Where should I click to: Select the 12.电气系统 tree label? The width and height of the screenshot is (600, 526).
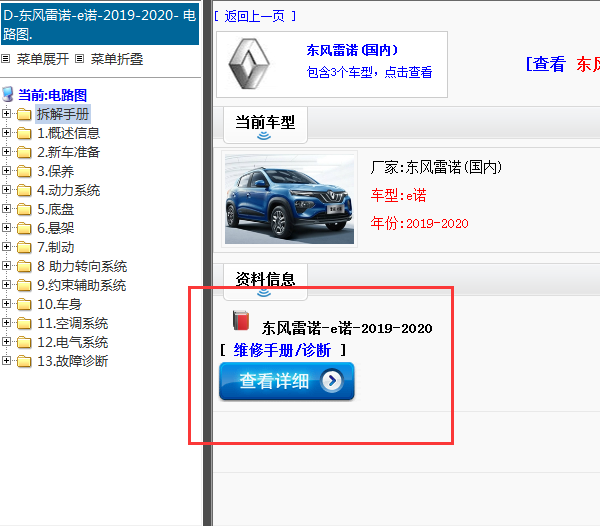click(x=73, y=342)
